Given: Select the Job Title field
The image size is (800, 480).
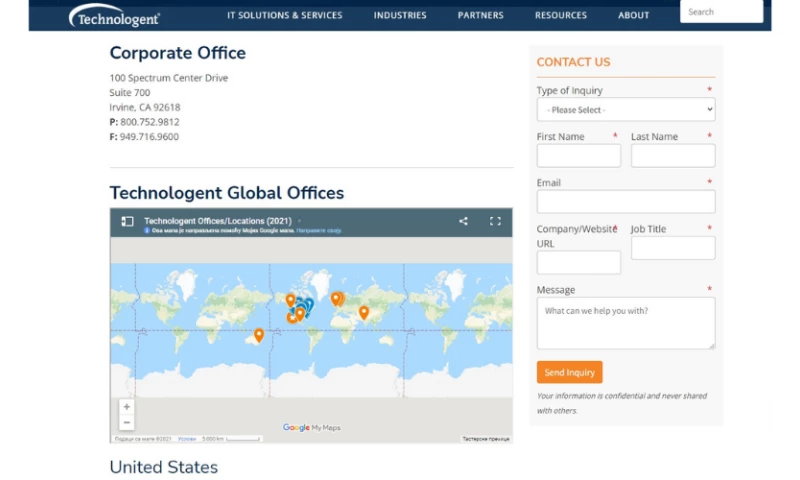Looking at the screenshot, I should pos(672,248).
